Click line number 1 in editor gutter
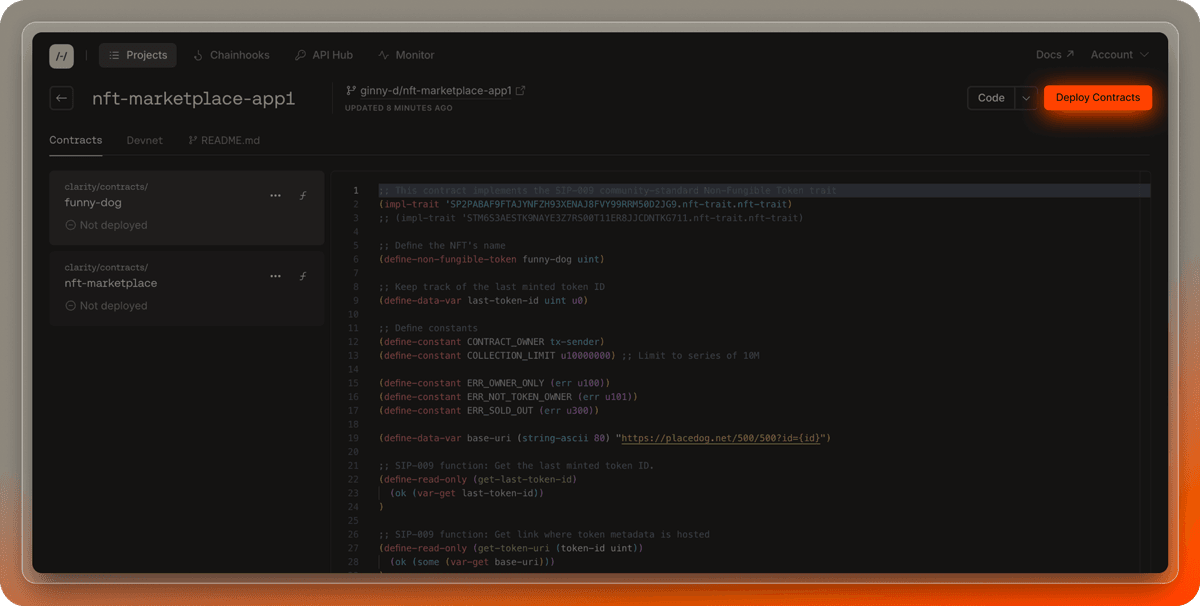The height and width of the screenshot is (606, 1200). coord(354,190)
